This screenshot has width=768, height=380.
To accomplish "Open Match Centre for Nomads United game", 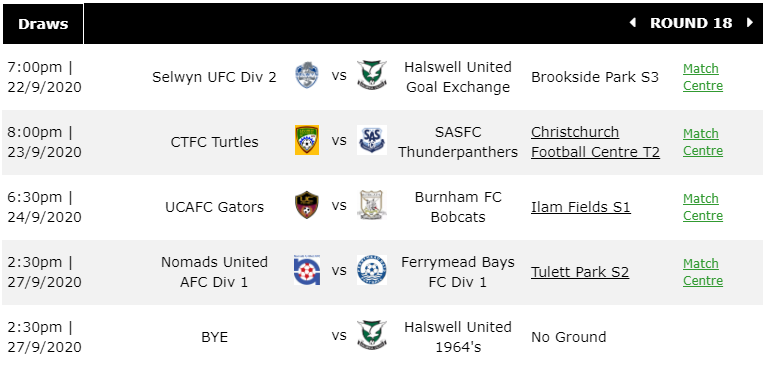I will point(703,273).
